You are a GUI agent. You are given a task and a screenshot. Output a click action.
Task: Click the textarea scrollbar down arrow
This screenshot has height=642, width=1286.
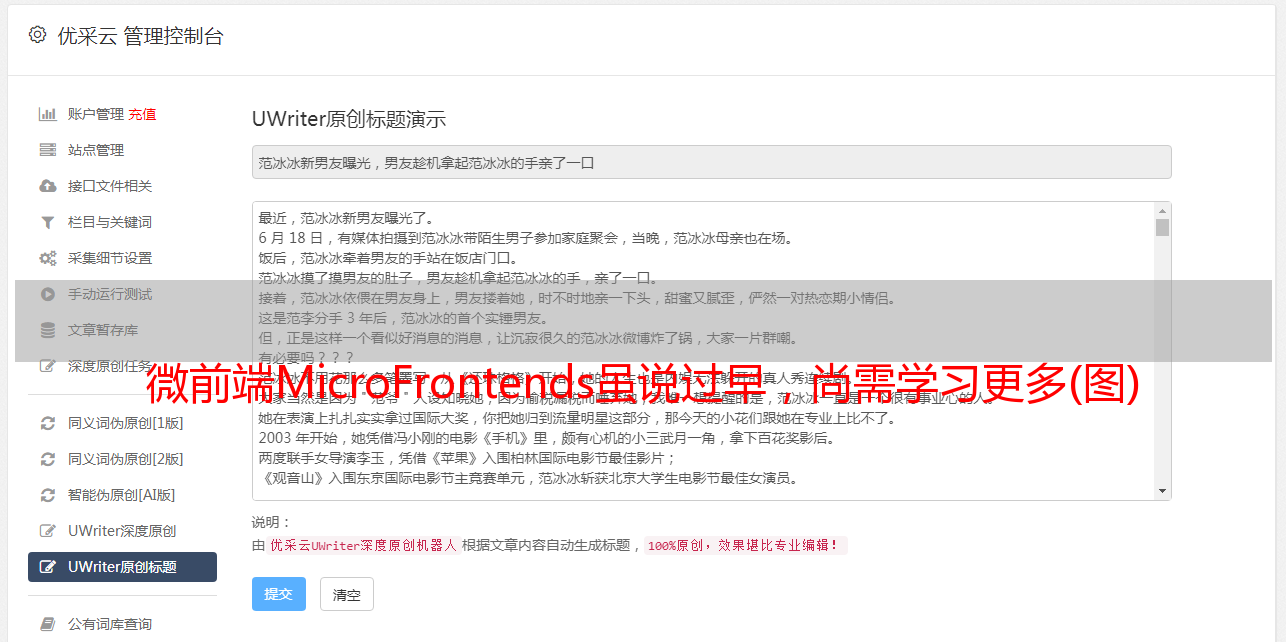point(1162,491)
